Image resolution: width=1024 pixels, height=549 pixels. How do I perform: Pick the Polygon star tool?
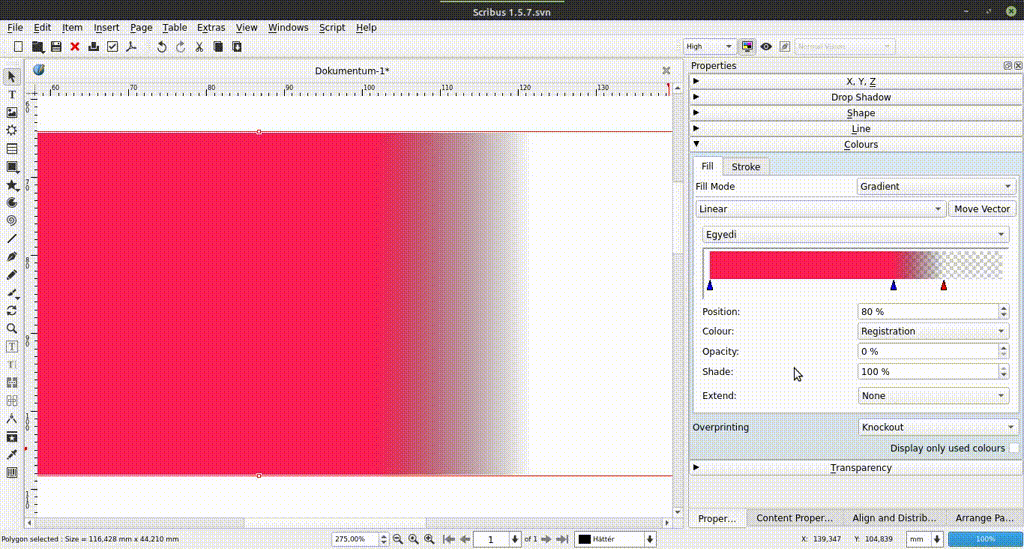(12, 185)
